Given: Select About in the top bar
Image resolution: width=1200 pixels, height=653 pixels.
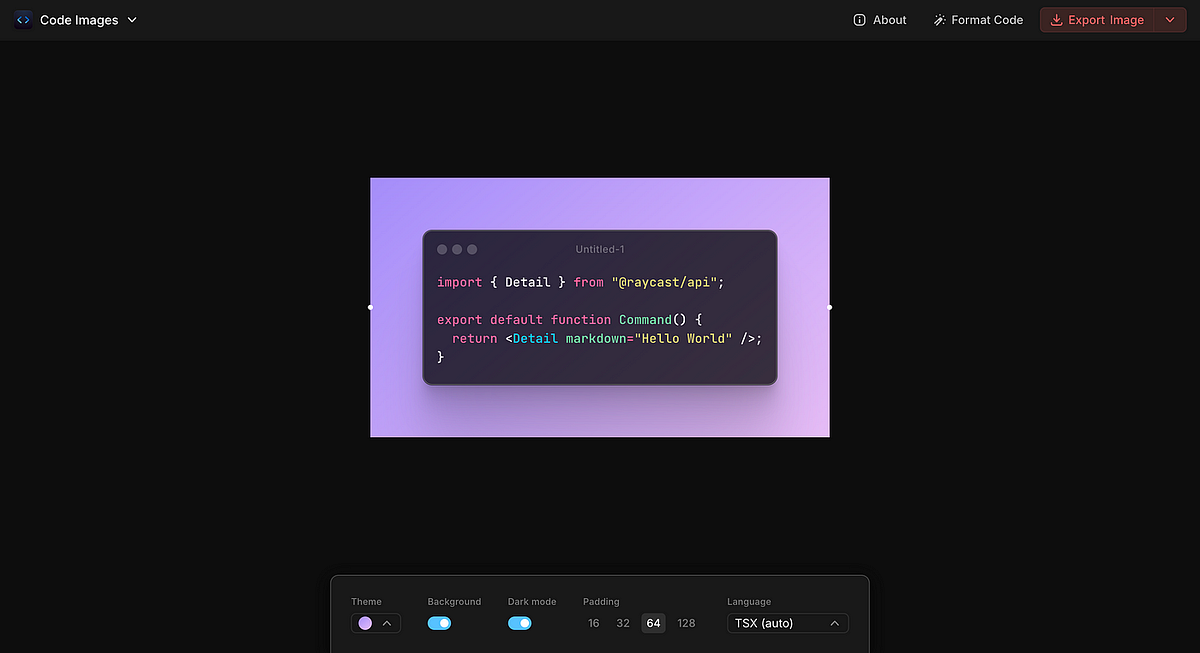Looking at the screenshot, I should [888, 19].
